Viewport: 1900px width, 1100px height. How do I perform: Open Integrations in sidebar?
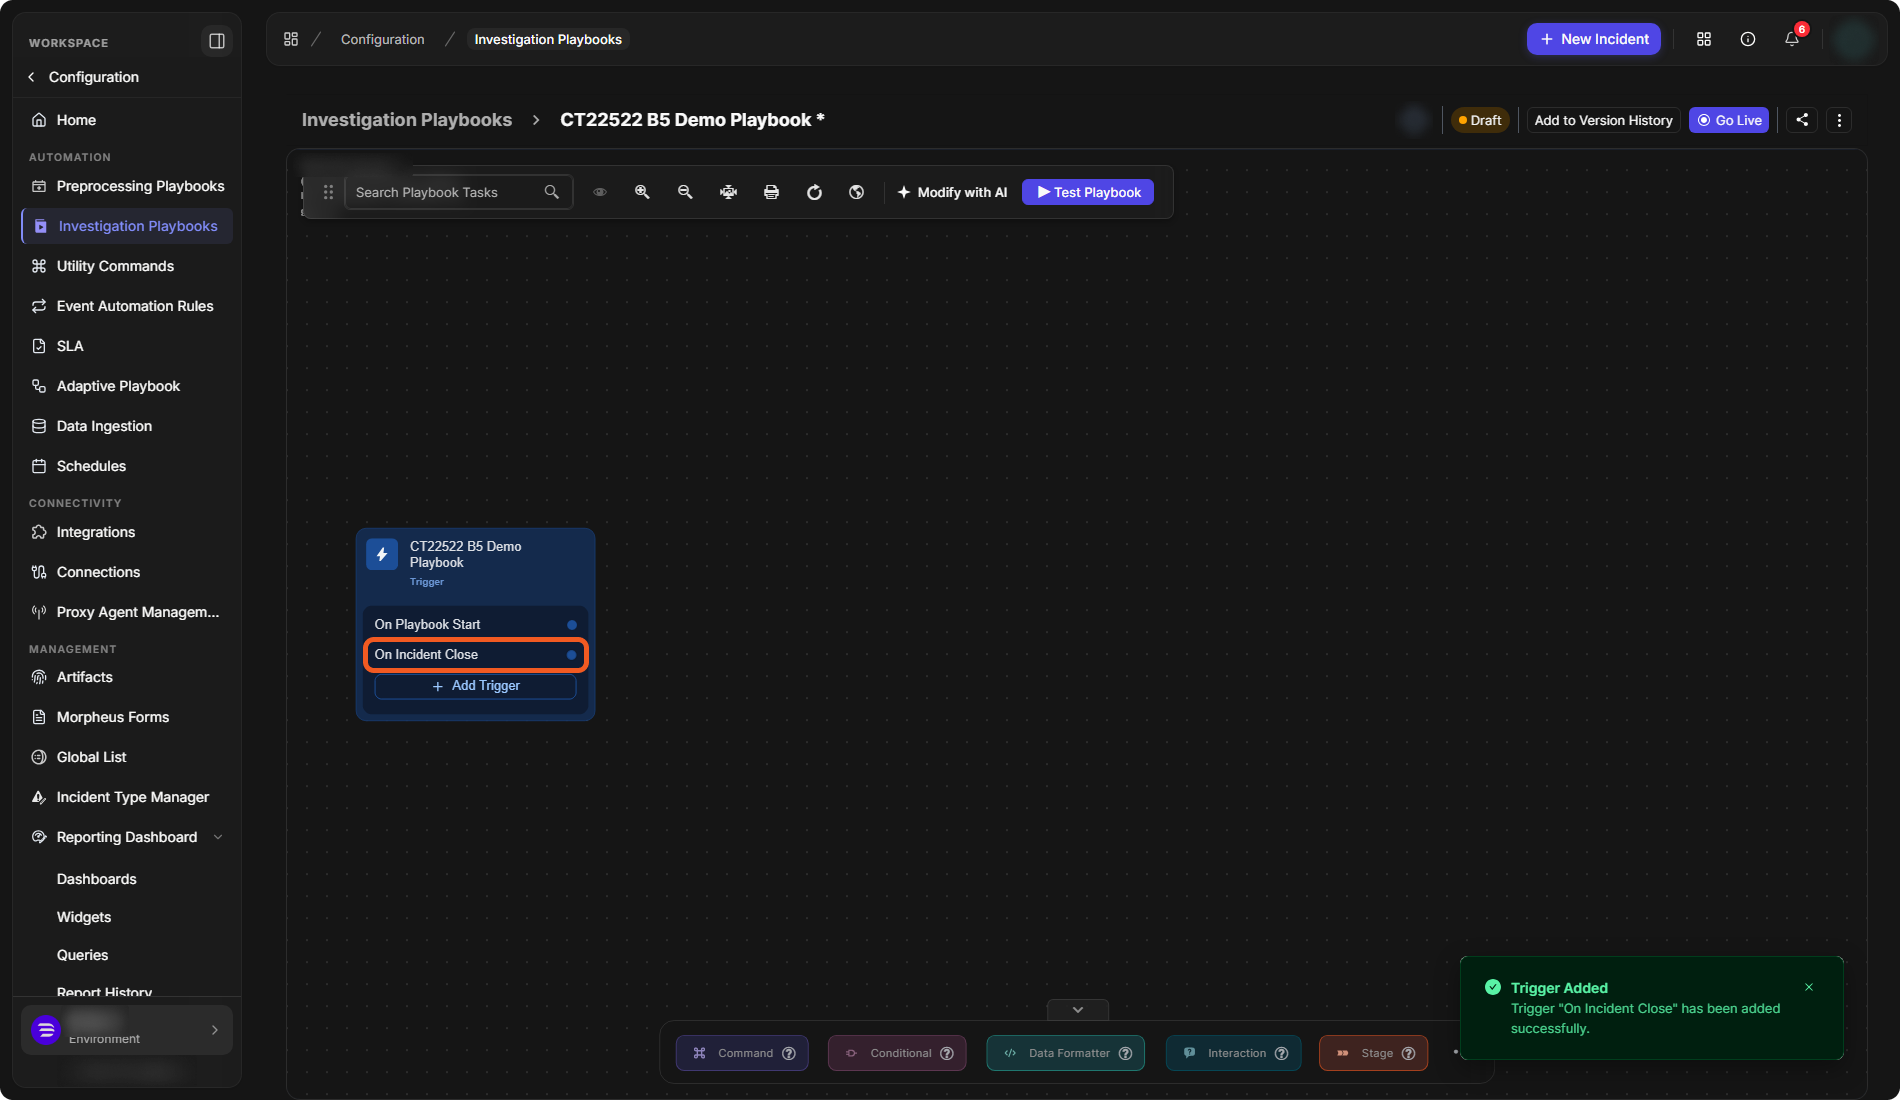127,532
